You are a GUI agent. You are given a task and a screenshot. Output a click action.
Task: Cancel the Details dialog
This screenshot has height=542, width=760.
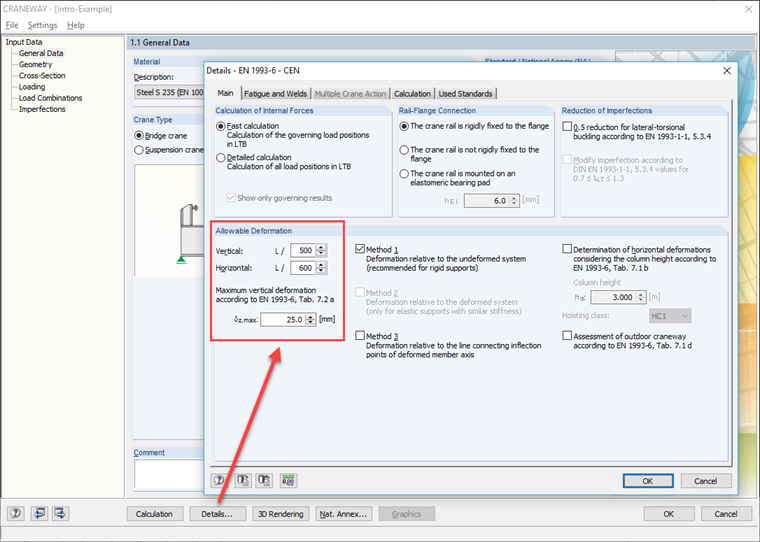pyautogui.click(x=706, y=481)
